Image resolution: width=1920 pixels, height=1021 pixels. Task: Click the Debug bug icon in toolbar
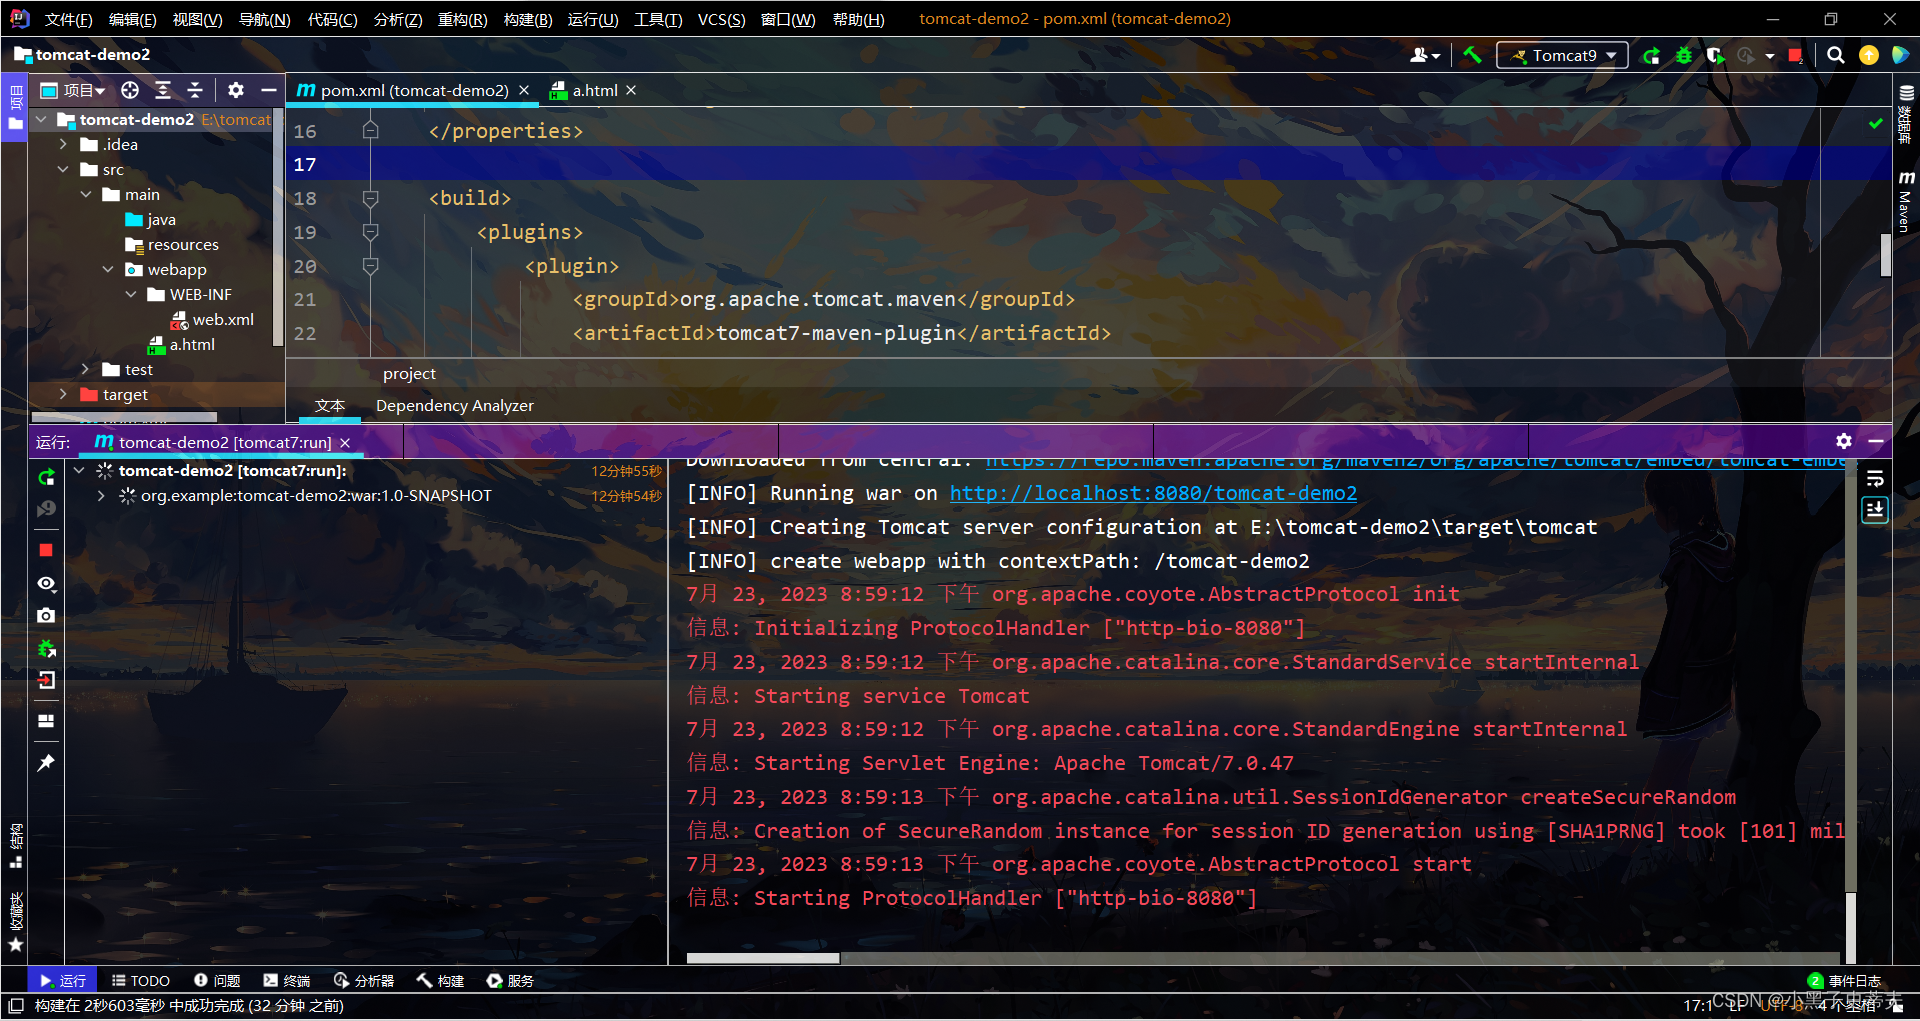click(1684, 55)
